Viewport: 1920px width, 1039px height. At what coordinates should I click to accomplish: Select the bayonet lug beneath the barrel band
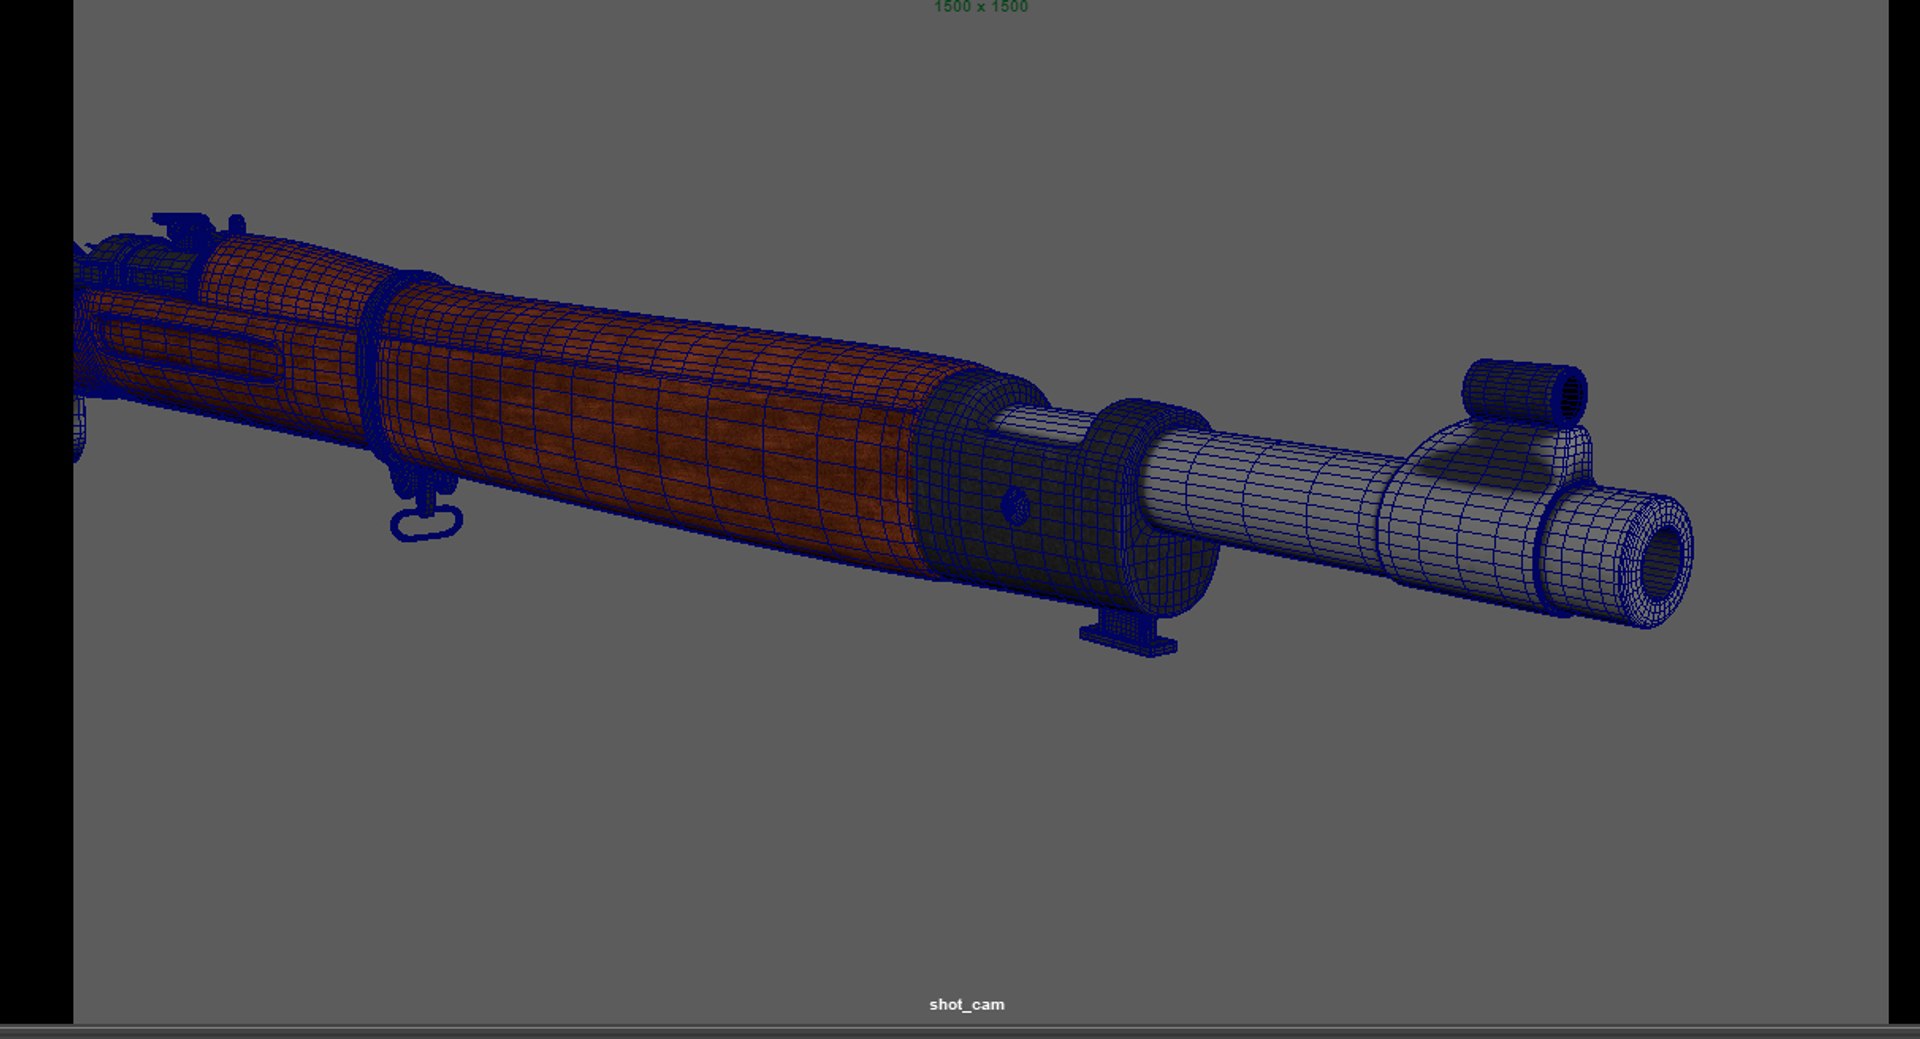tap(1128, 634)
